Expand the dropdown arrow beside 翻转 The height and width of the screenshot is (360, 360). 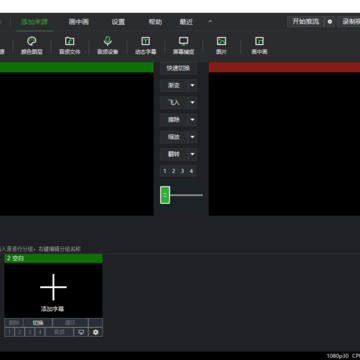pyautogui.click(x=192, y=154)
